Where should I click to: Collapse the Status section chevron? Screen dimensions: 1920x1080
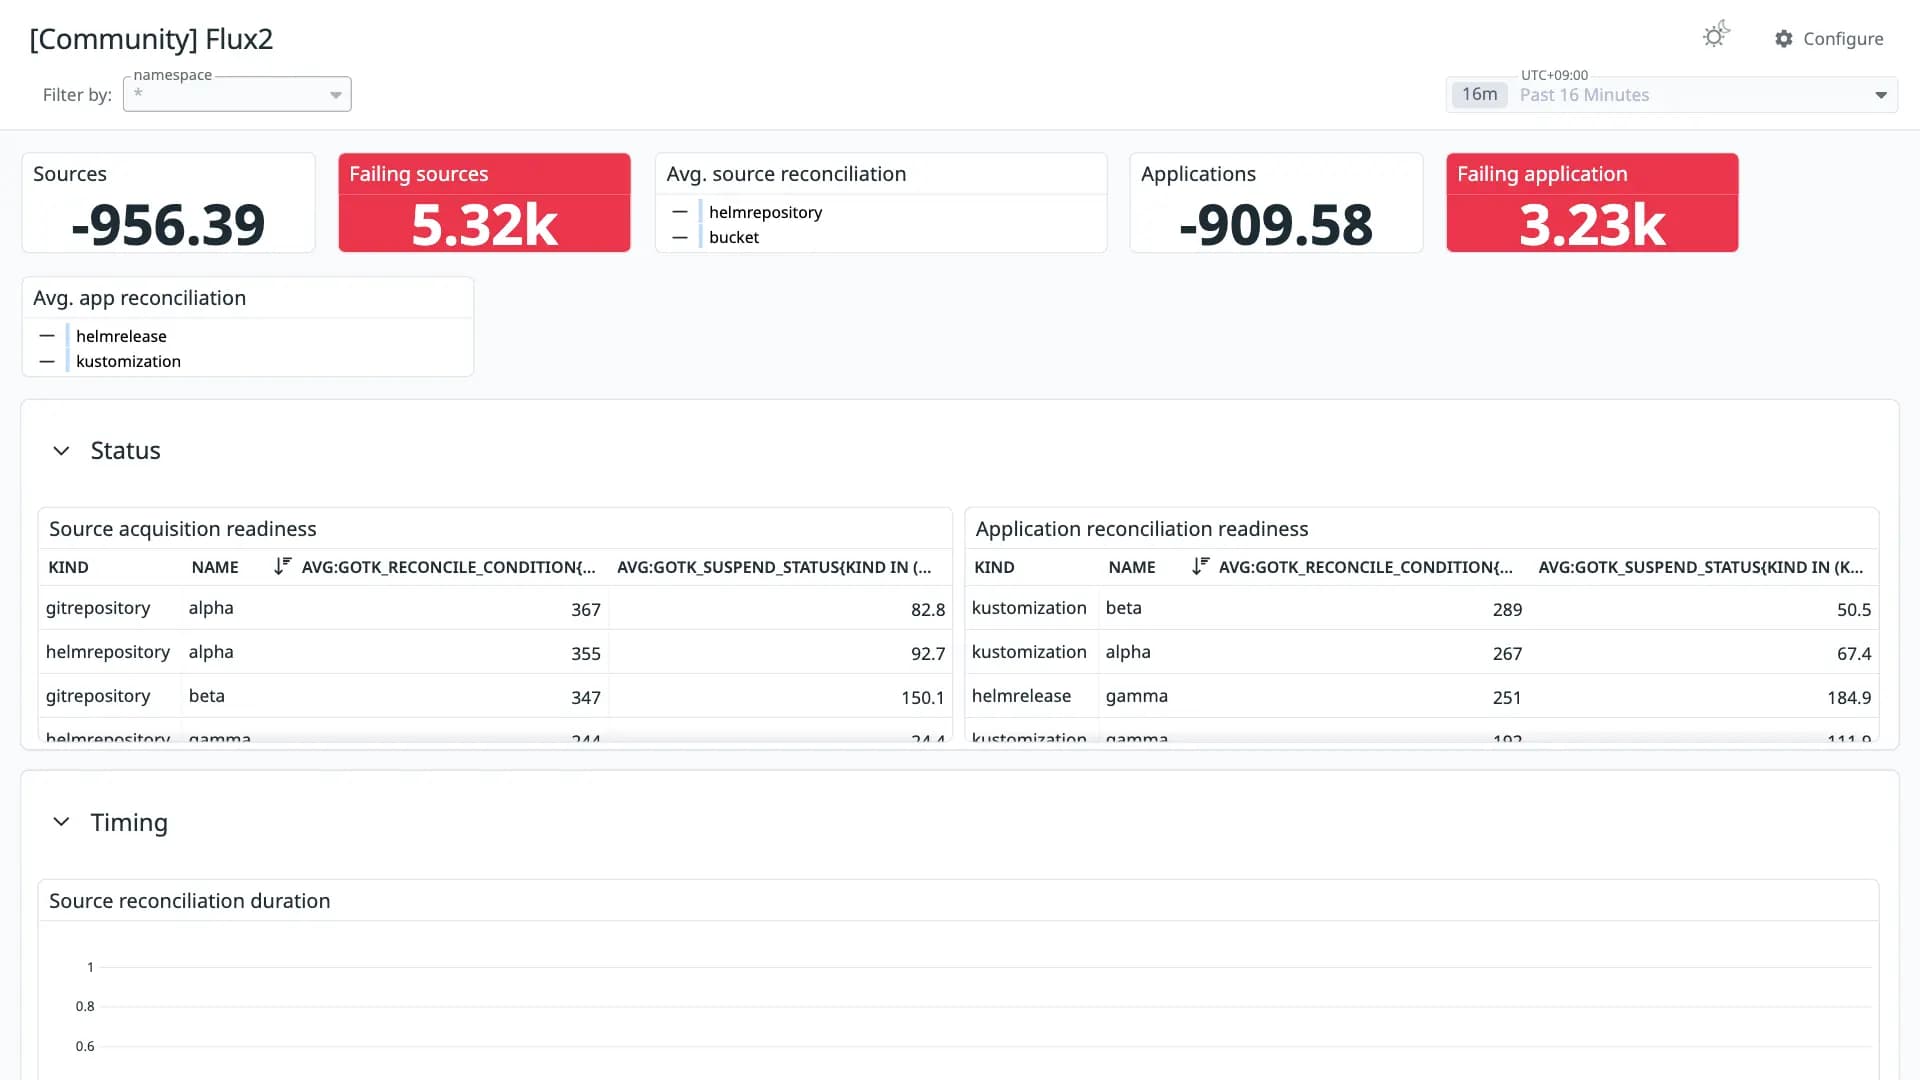61,451
